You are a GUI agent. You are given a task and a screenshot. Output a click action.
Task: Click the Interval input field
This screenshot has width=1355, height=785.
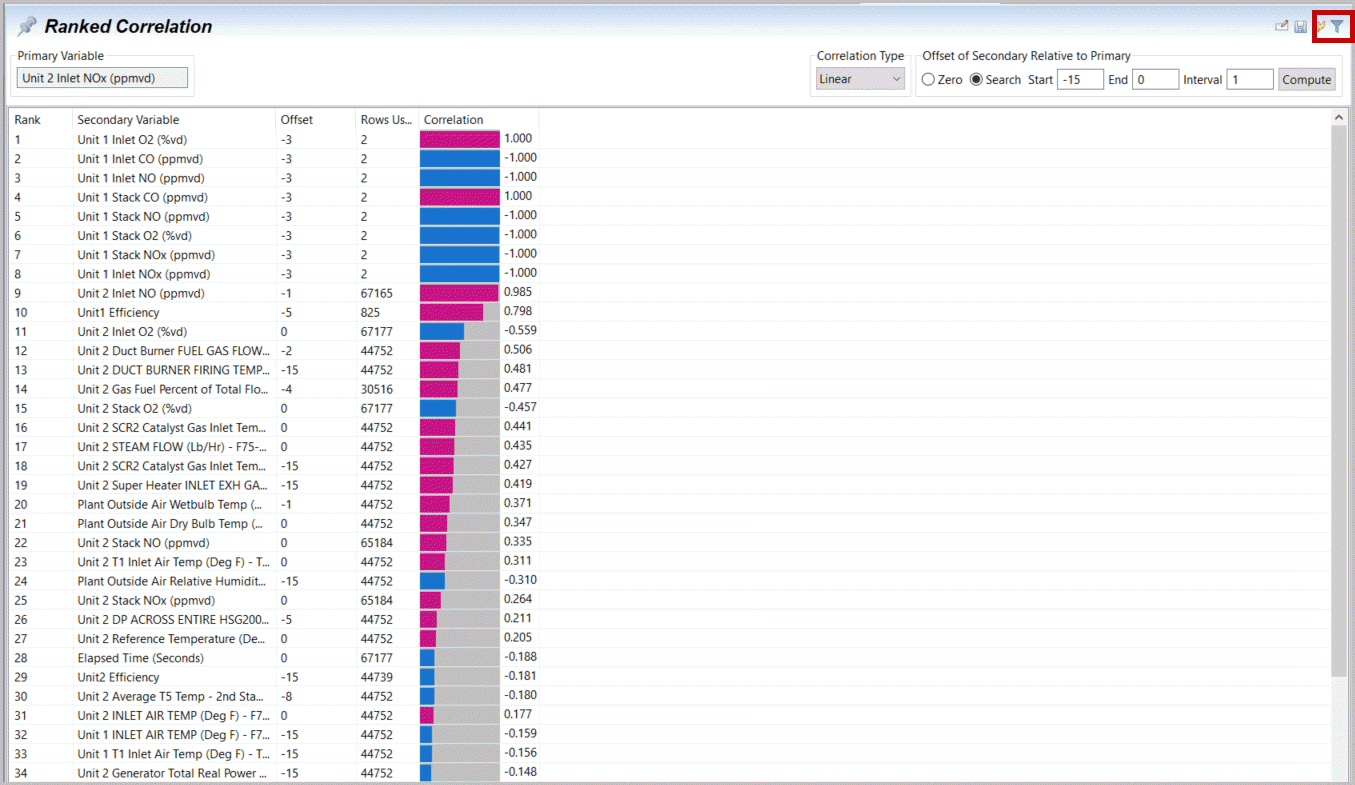[x=1249, y=80]
